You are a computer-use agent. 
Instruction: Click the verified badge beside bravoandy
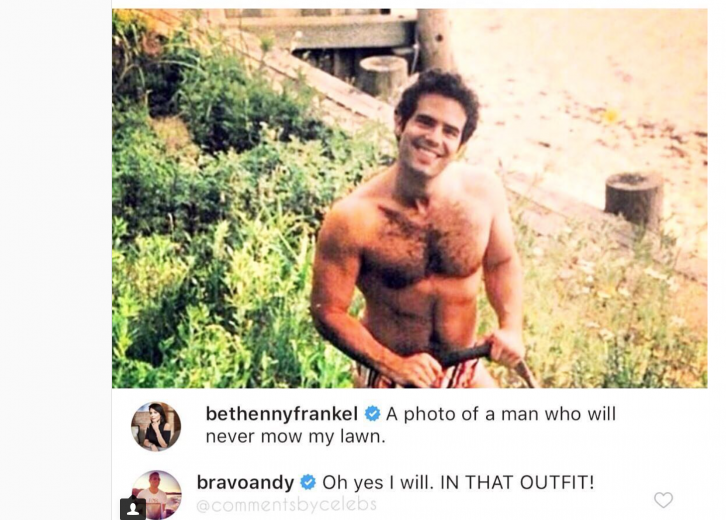pyautogui.click(x=308, y=482)
